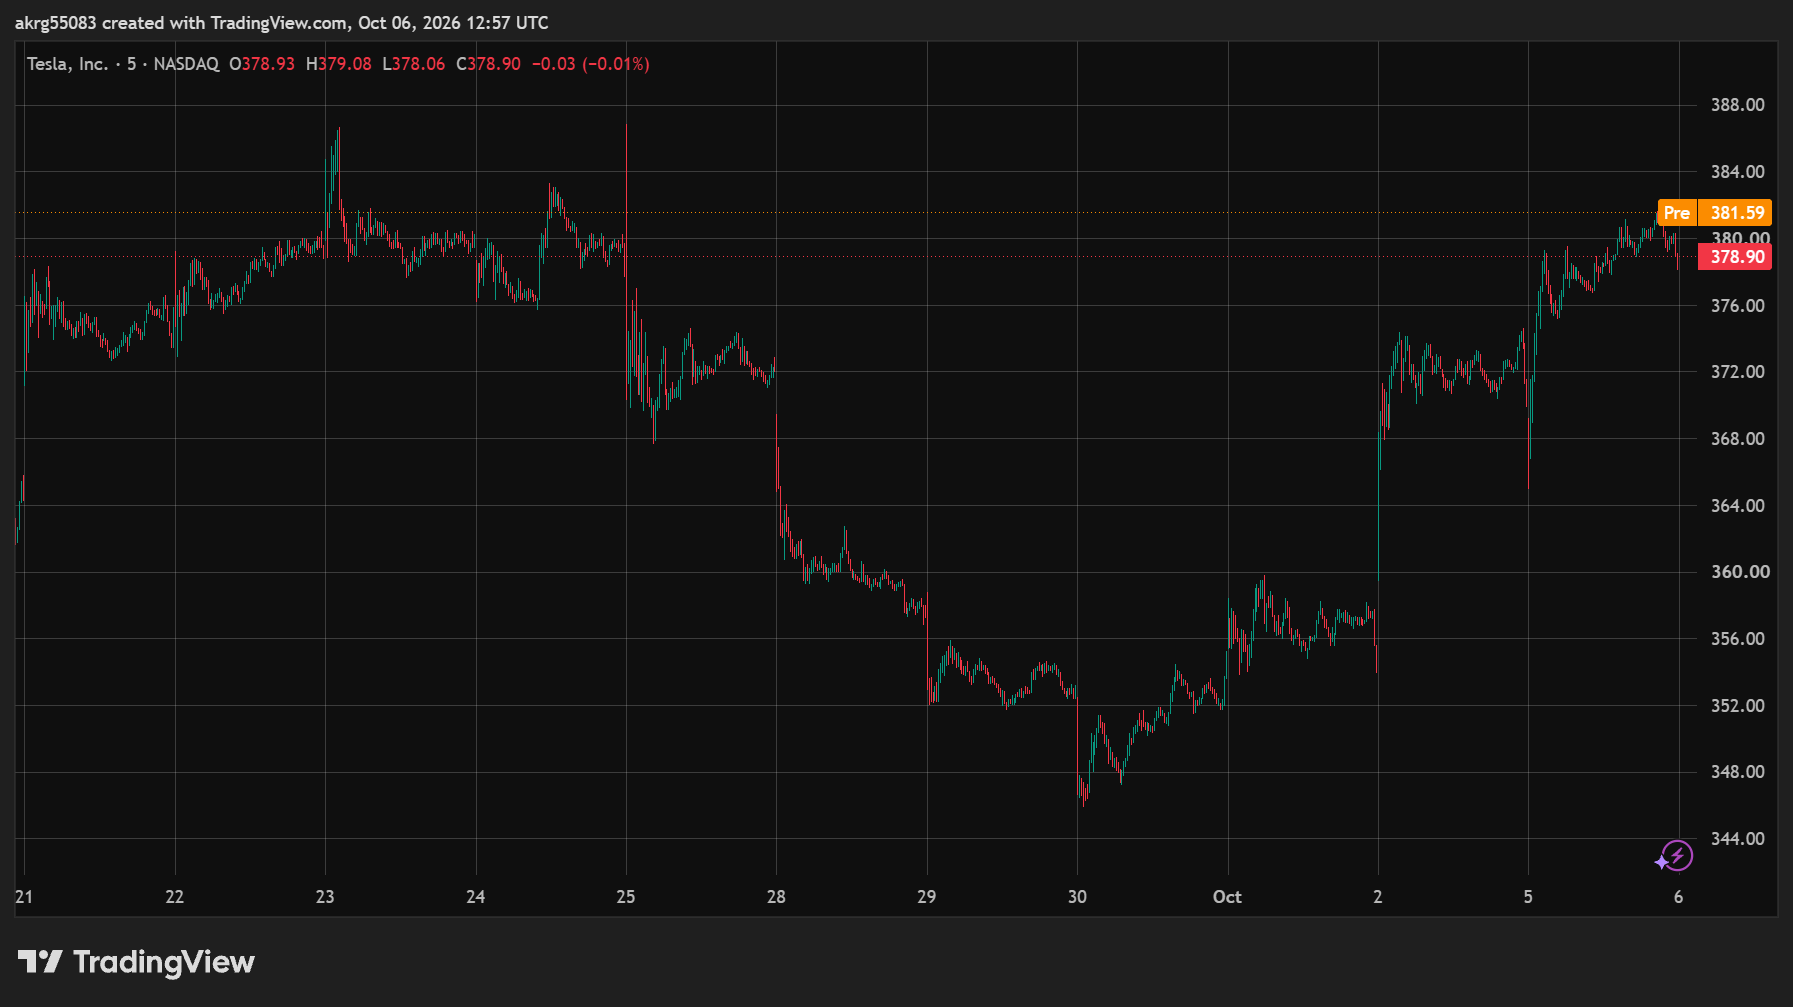Screen dimensions: 1793x1007
Task: Click the 28 date label on time axis
Action: (x=776, y=897)
